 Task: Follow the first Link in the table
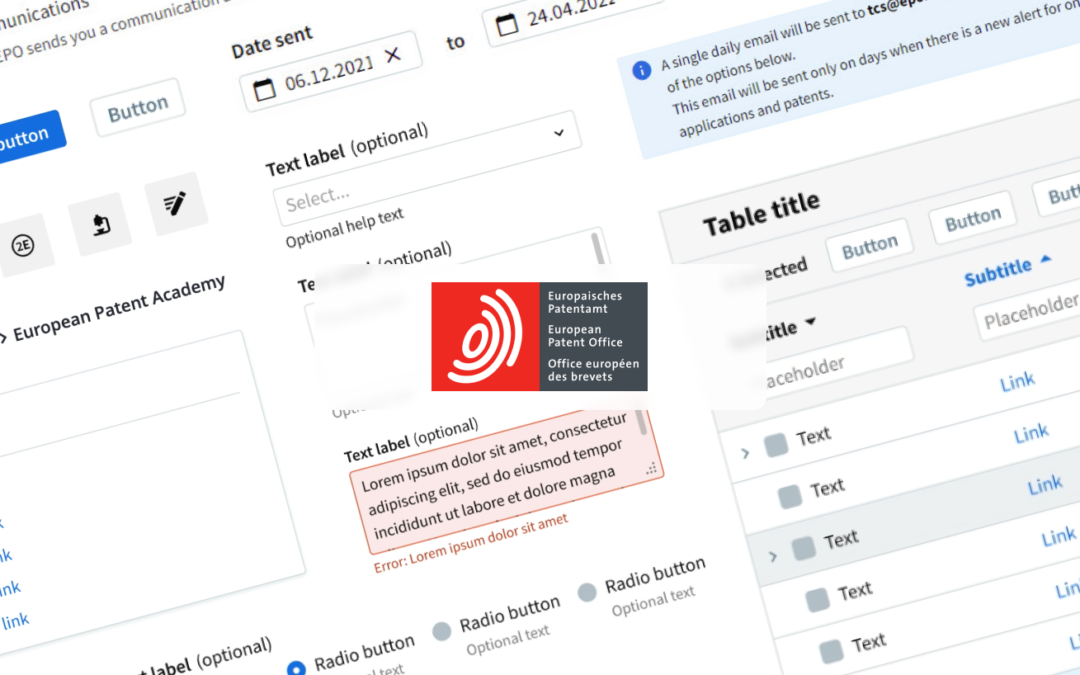point(1017,381)
